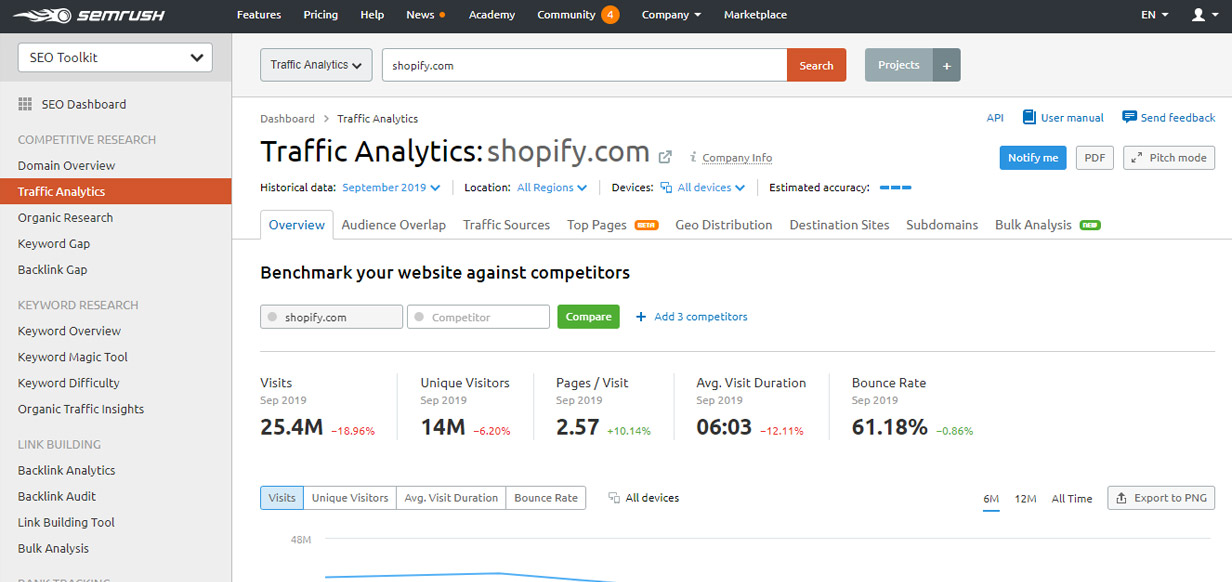Open Help in top navigation

[372, 15]
